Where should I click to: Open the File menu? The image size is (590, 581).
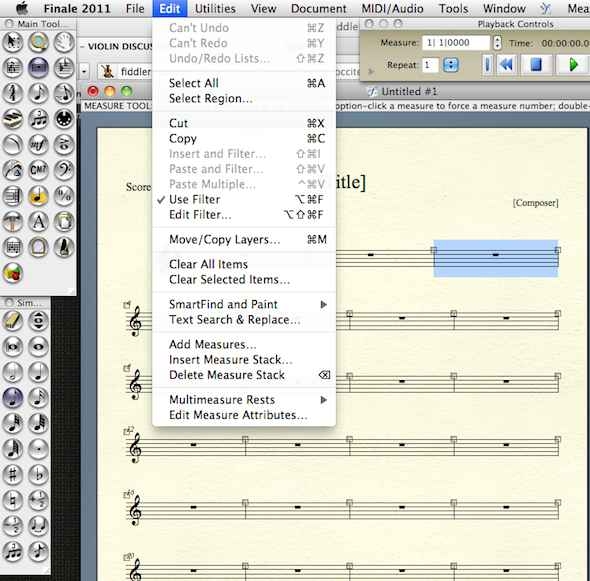point(135,8)
